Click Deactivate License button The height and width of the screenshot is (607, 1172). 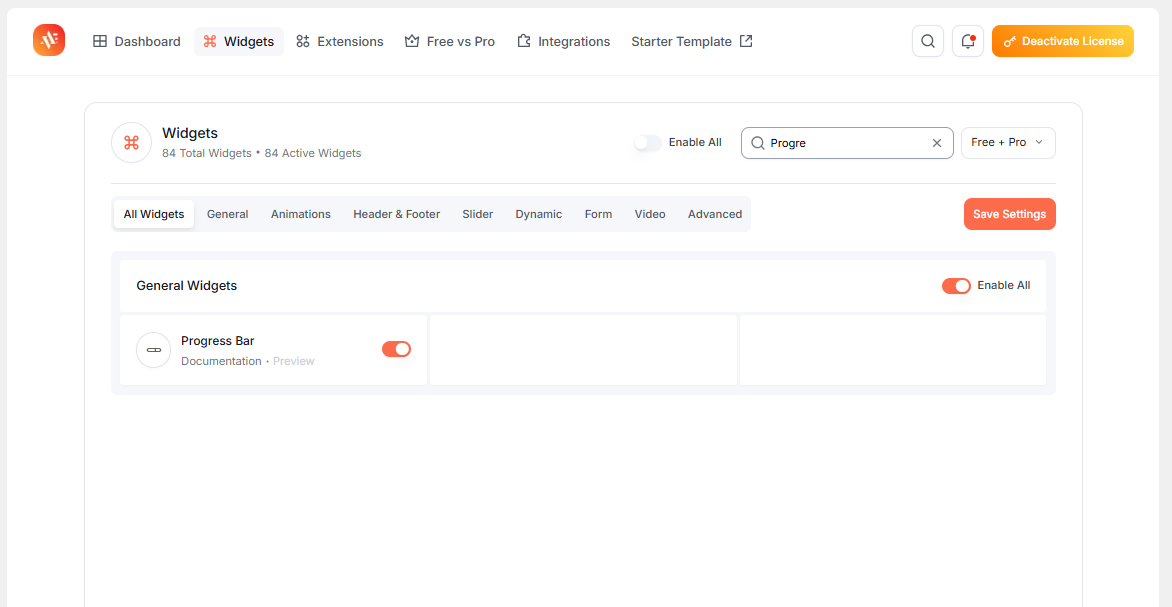pyautogui.click(x=1063, y=41)
